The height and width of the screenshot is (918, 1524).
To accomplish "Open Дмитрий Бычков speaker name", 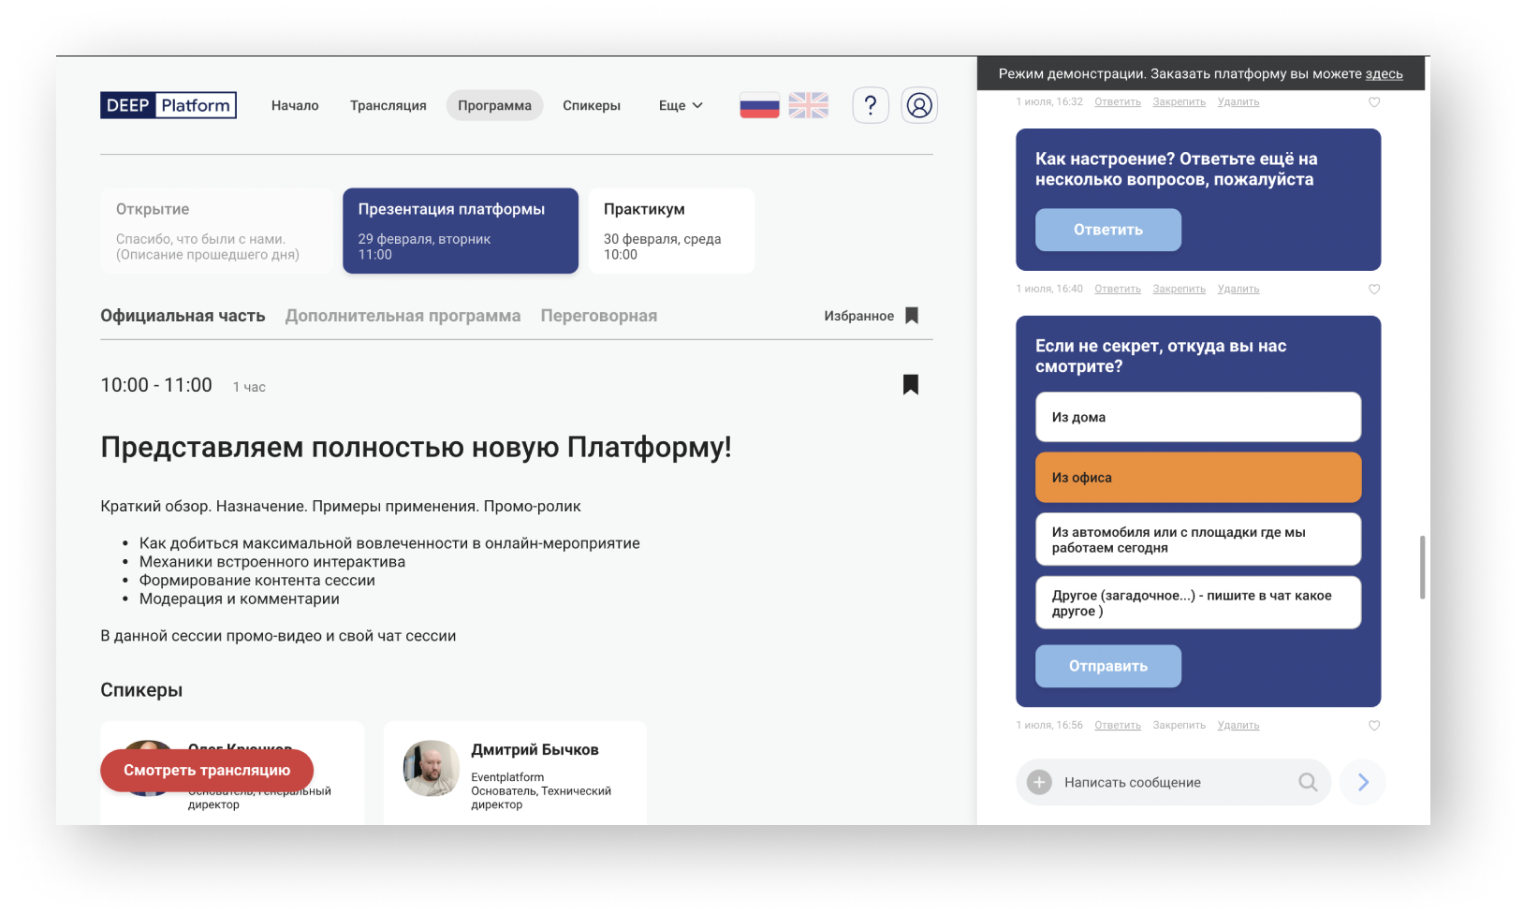I will pos(535,750).
